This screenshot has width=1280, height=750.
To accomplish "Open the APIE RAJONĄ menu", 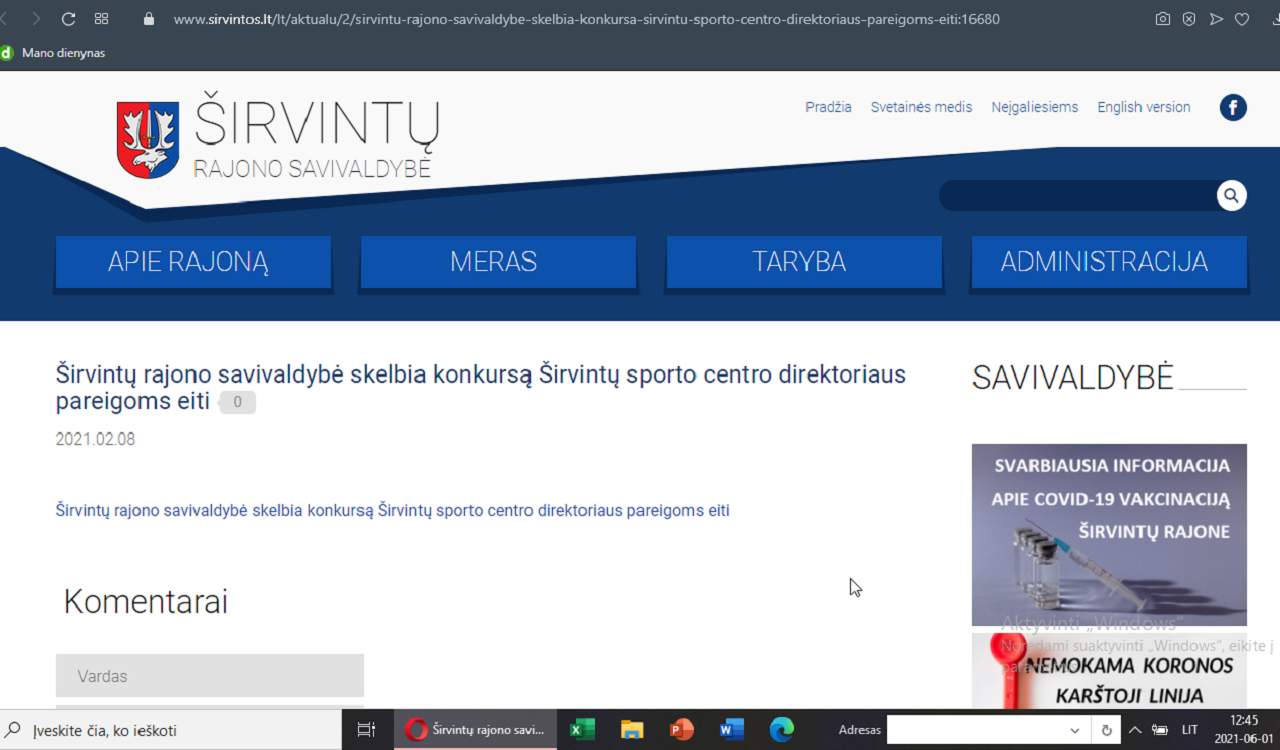I will click(193, 262).
